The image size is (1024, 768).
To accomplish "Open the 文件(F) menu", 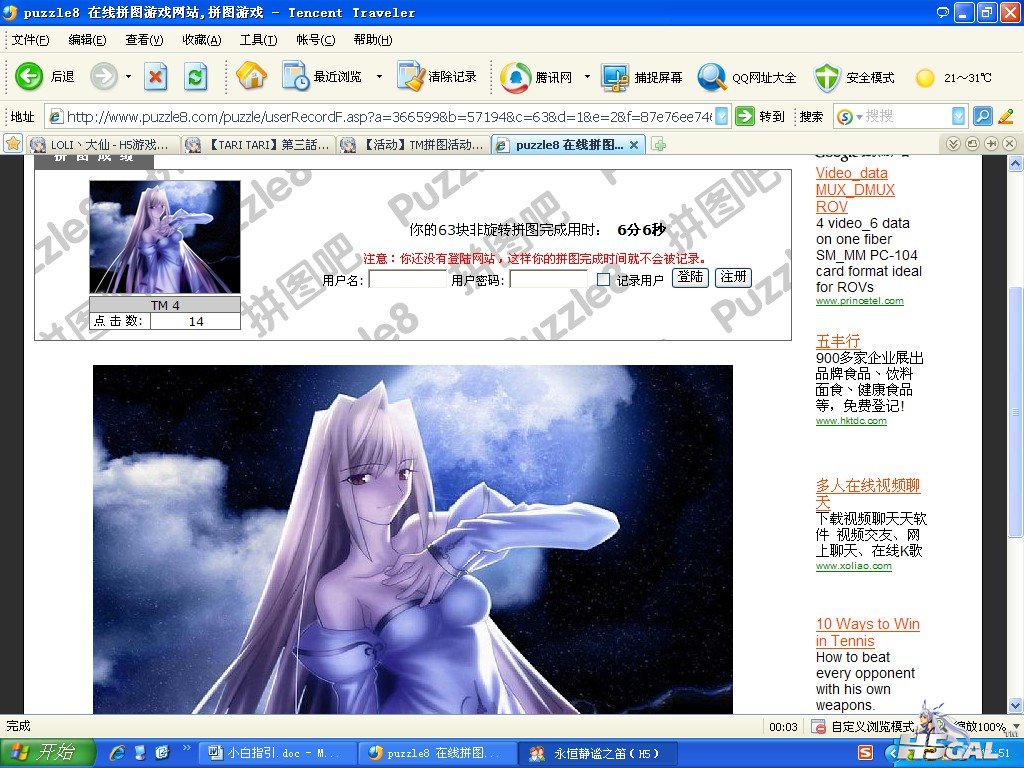I will 30,40.
